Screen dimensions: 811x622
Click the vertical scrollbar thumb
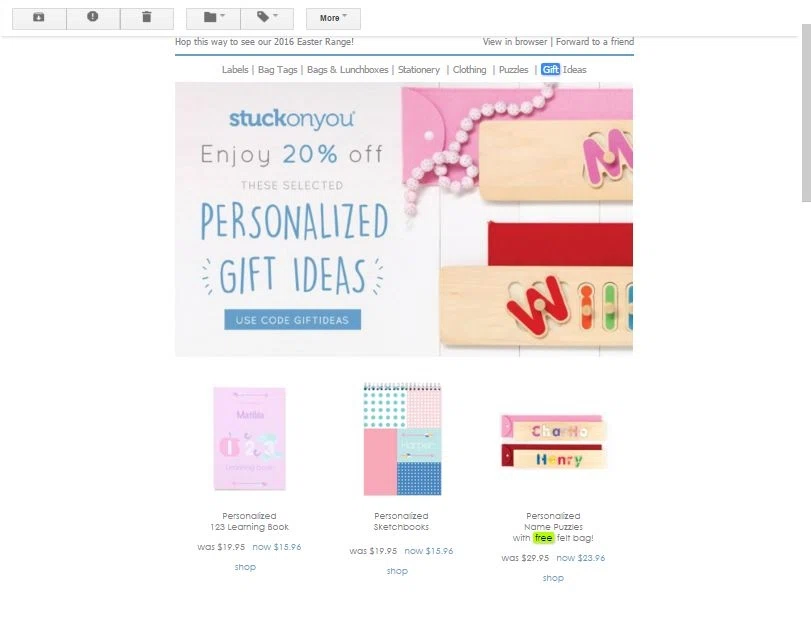(x=806, y=113)
